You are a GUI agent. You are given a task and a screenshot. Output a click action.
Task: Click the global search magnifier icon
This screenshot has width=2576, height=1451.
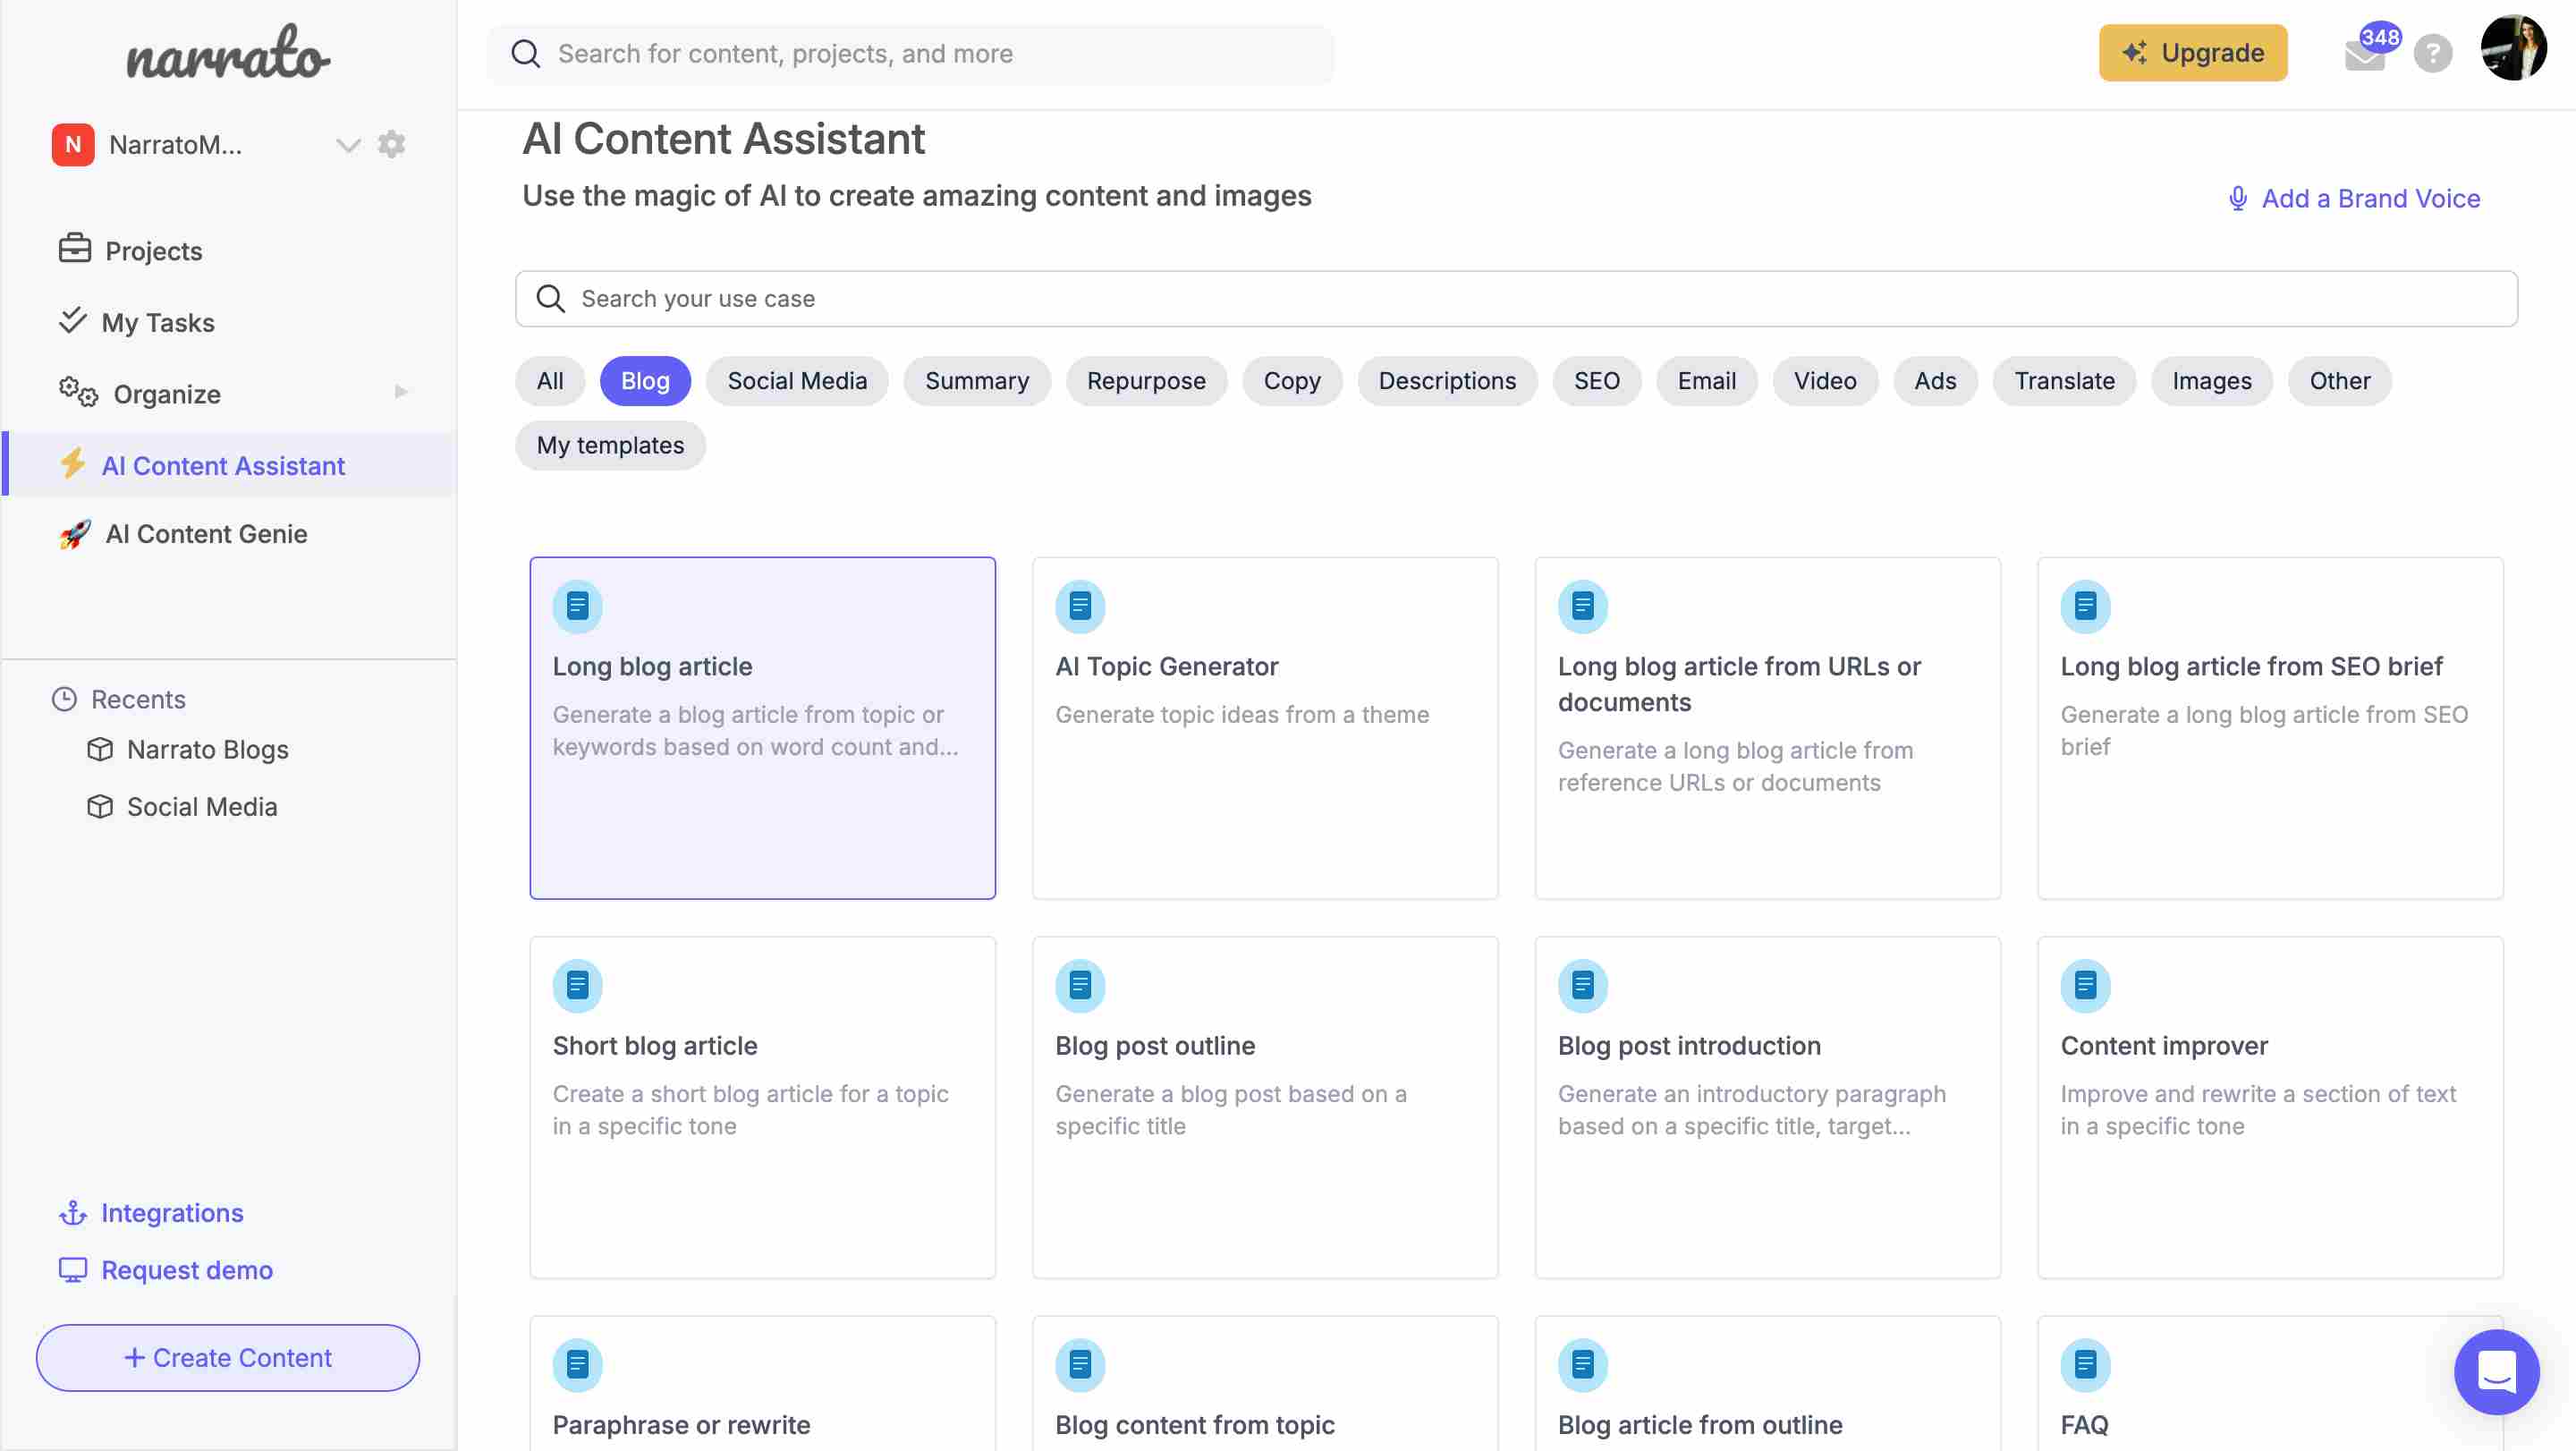click(526, 54)
